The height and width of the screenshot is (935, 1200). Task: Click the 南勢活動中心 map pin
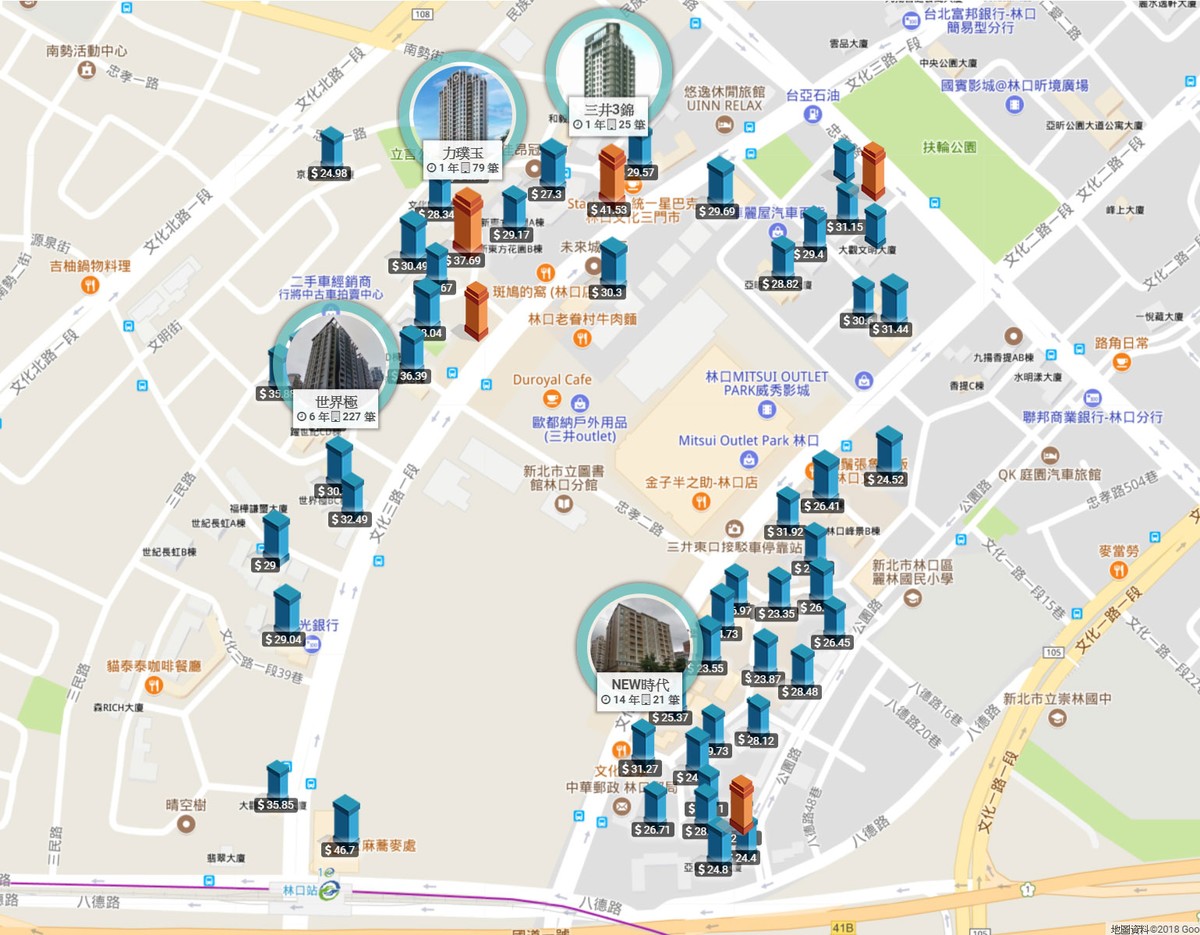pos(87,70)
